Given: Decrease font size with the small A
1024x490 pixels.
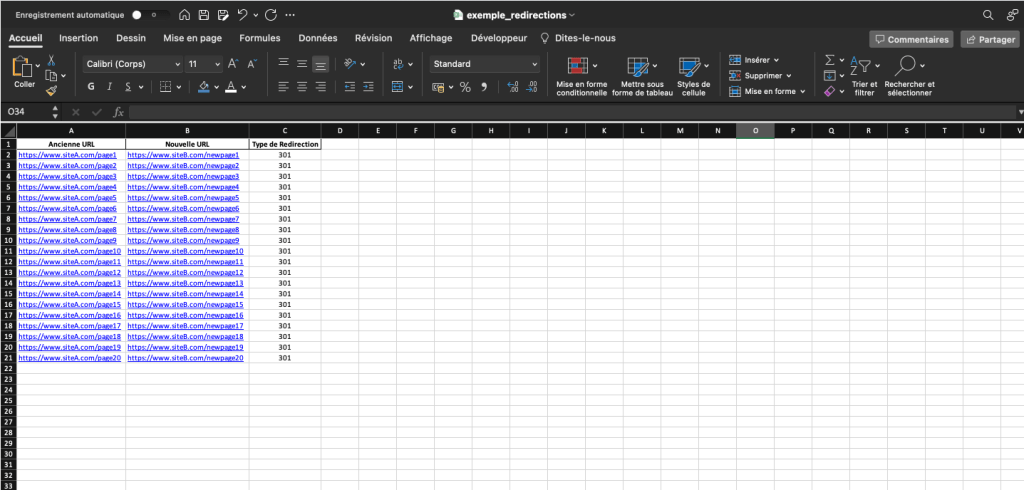Looking at the screenshot, I should click(252, 64).
